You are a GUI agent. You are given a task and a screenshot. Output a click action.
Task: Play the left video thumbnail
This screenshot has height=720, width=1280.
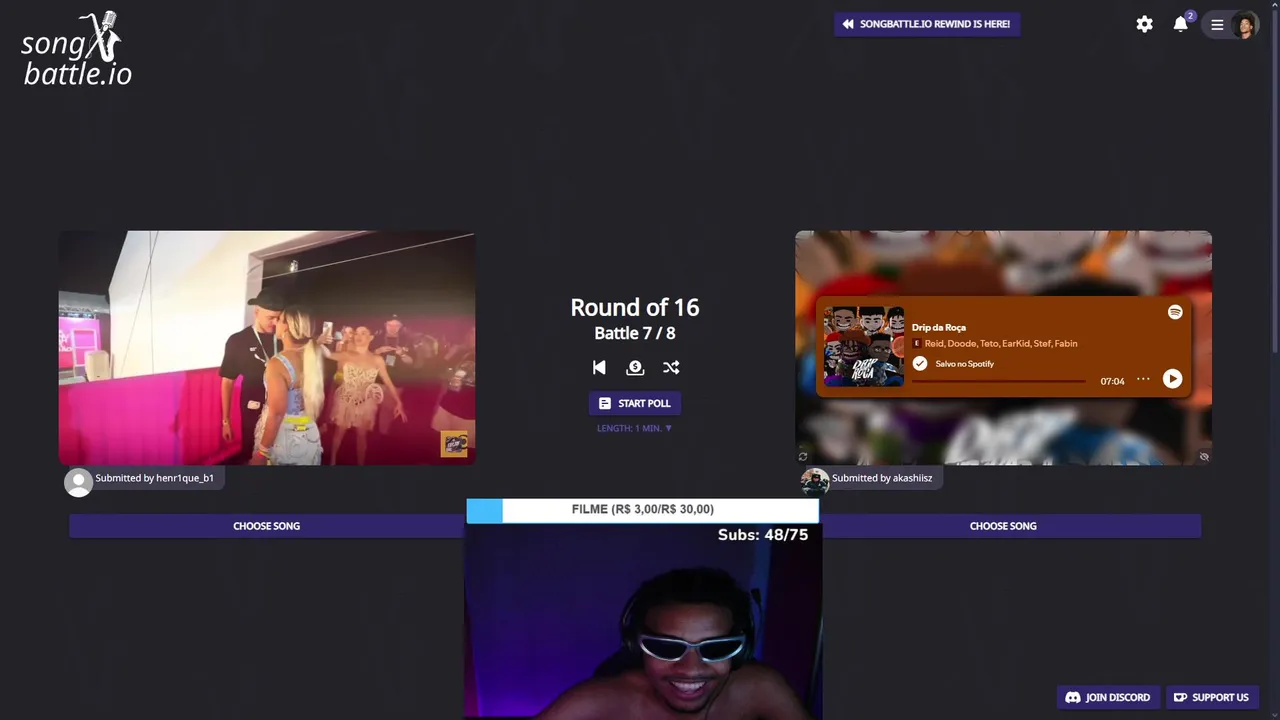coord(267,348)
